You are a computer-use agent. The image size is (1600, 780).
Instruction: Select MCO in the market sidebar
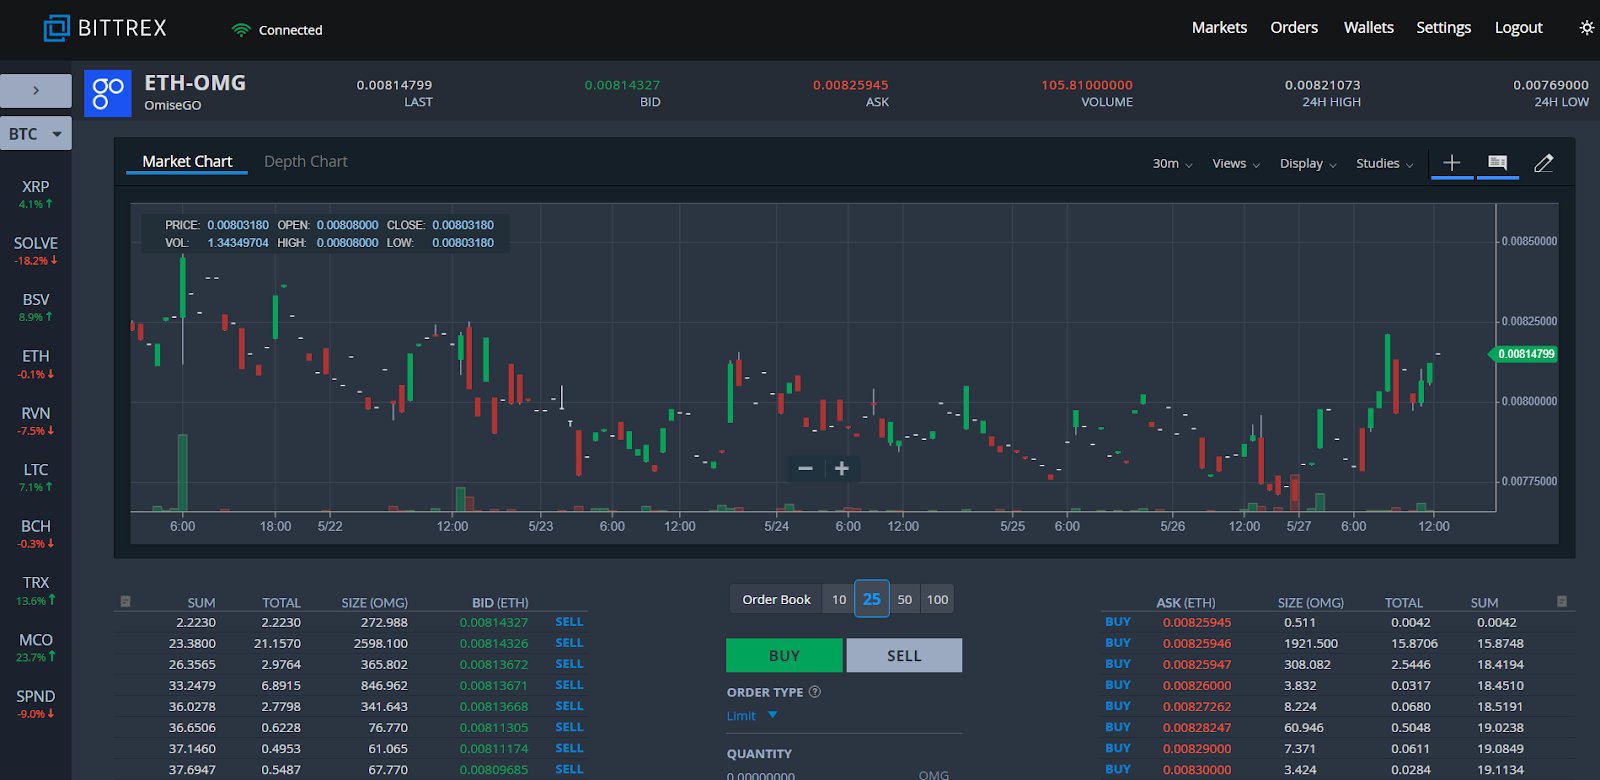36,647
